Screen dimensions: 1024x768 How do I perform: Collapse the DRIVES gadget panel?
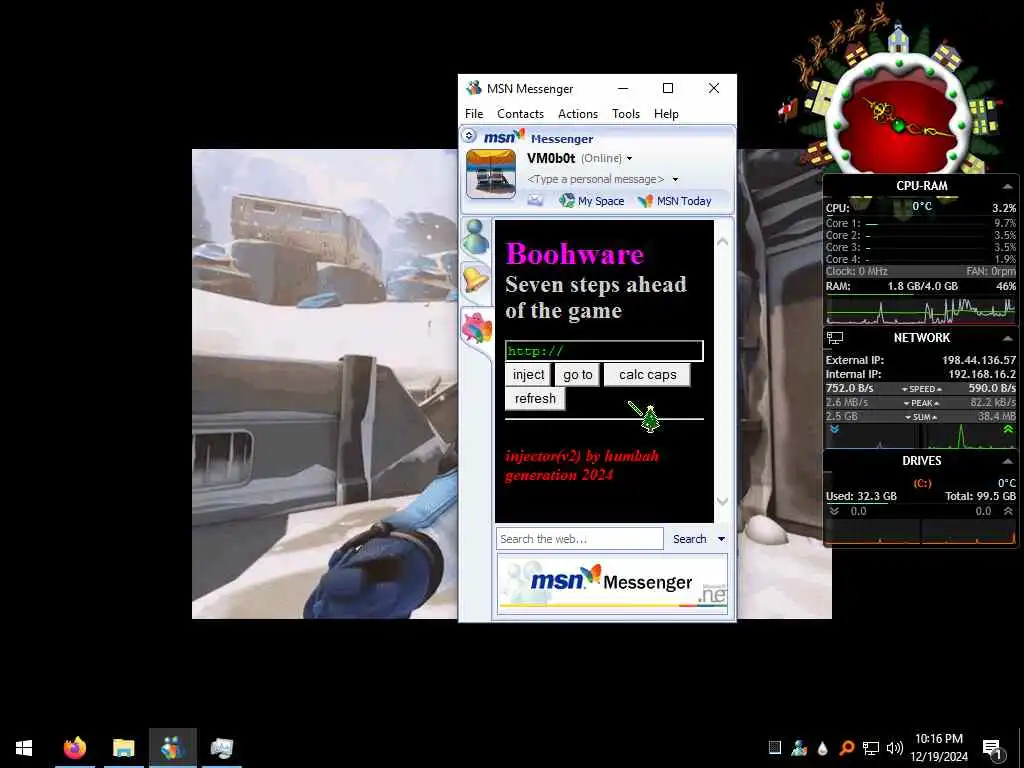tap(1008, 461)
